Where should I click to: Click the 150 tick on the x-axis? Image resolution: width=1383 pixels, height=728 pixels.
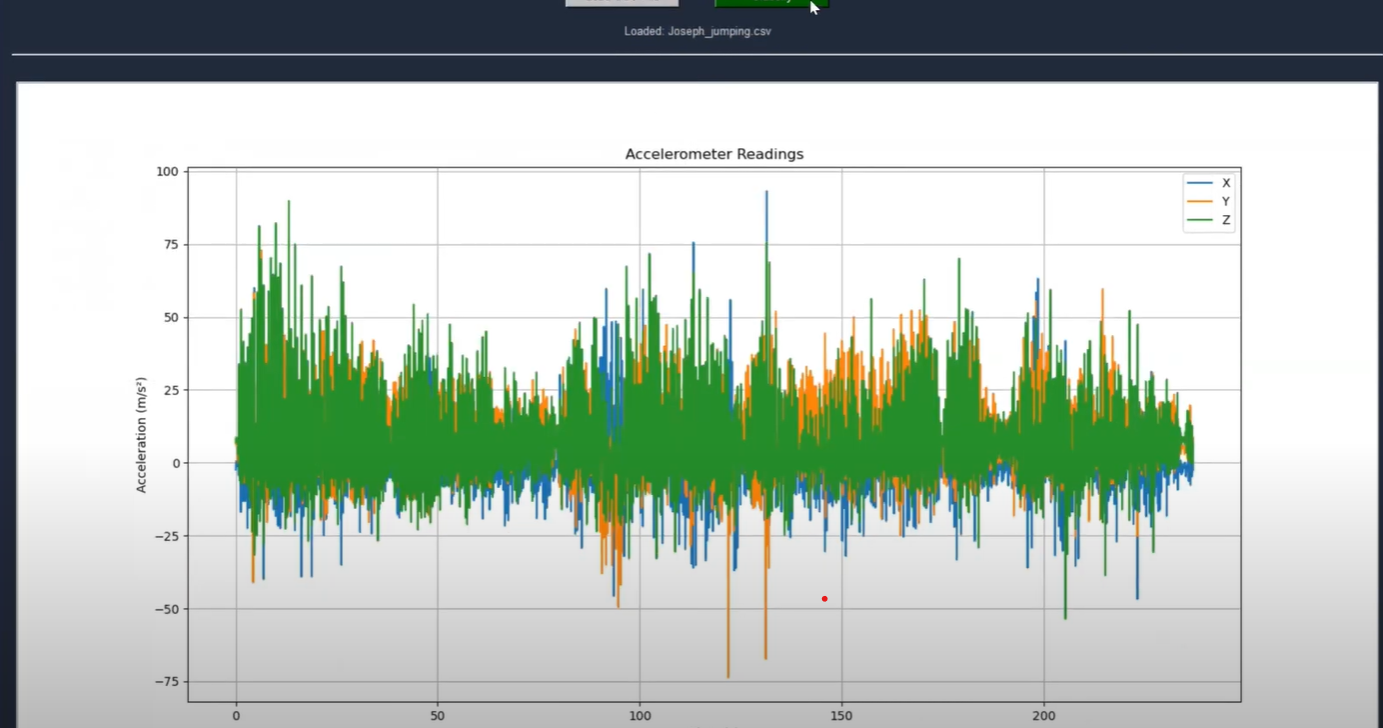(x=842, y=716)
